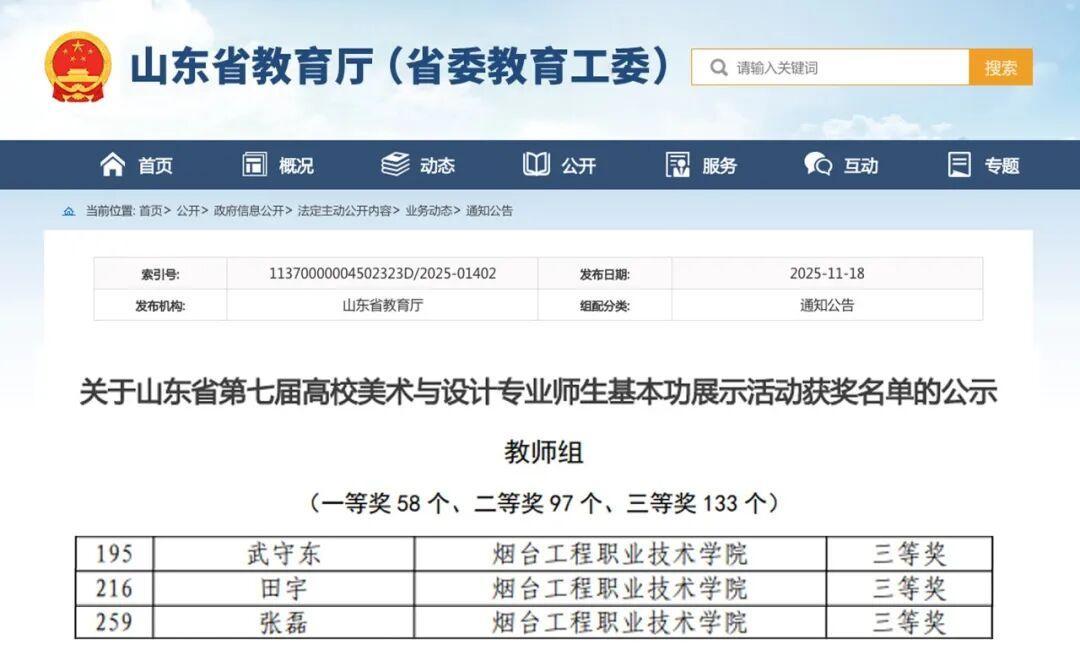The height and width of the screenshot is (672, 1080).
Task: Go to 首页 in the breadcrumb
Action: click(x=150, y=212)
